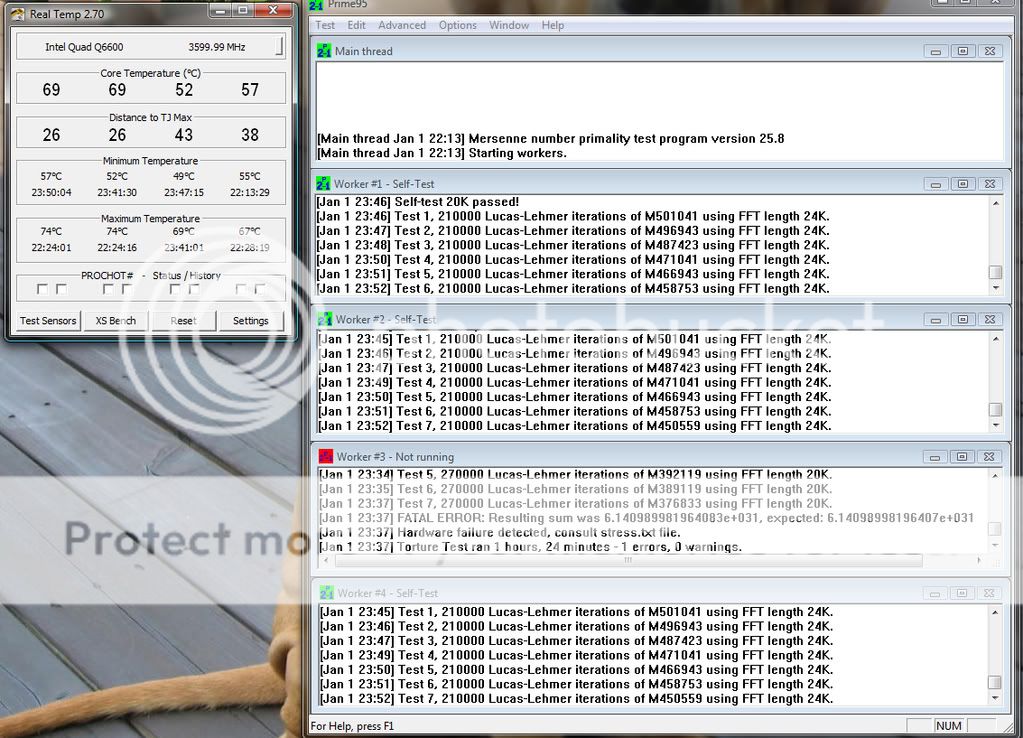Click the Worker #1 window icon
Screen dimensions: 1023x738
point(323,184)
